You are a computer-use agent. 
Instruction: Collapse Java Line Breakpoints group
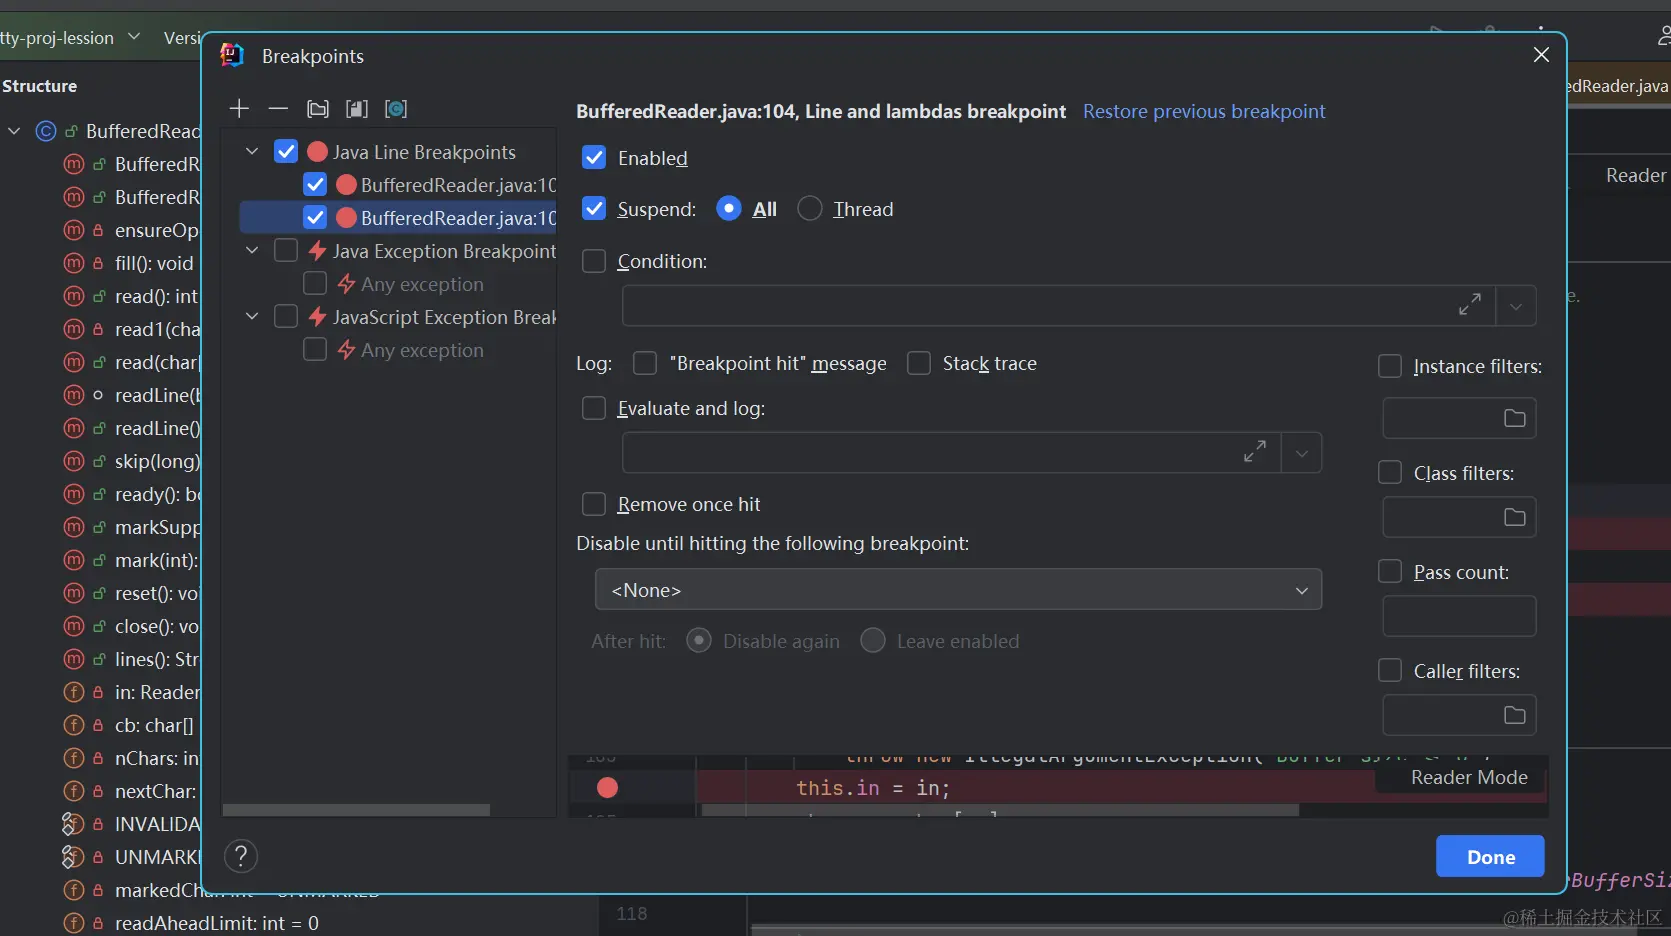(x=252, y=151)
